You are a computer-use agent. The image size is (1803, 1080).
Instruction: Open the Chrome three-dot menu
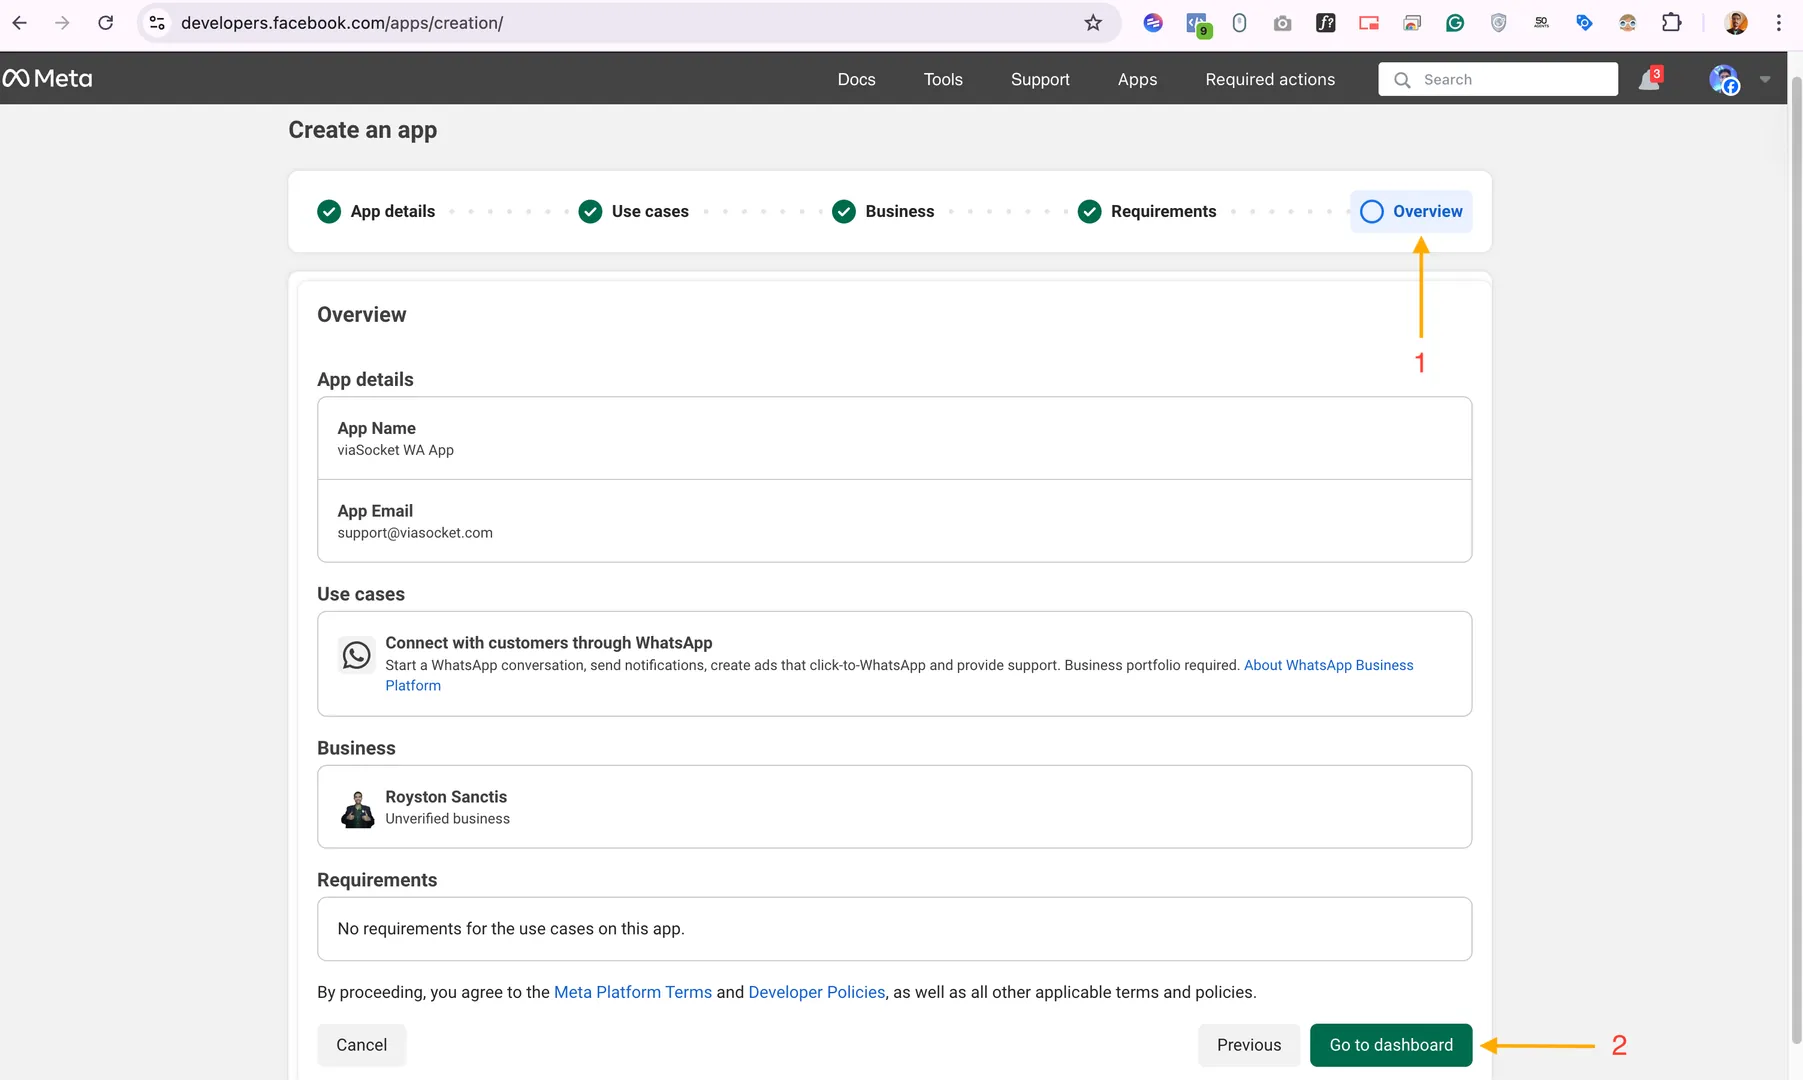point(1779,22)
